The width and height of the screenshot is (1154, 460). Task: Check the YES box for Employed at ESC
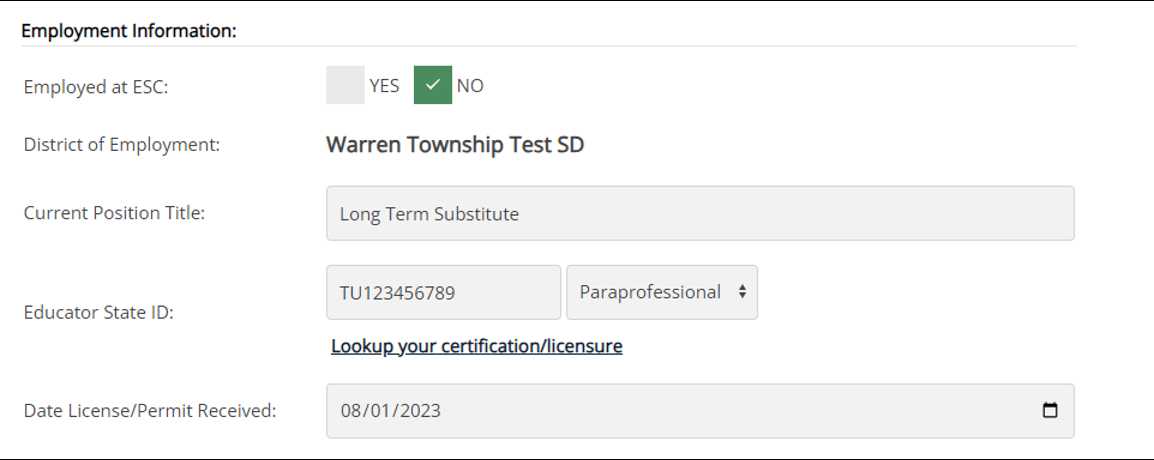(x=345, y=86)
